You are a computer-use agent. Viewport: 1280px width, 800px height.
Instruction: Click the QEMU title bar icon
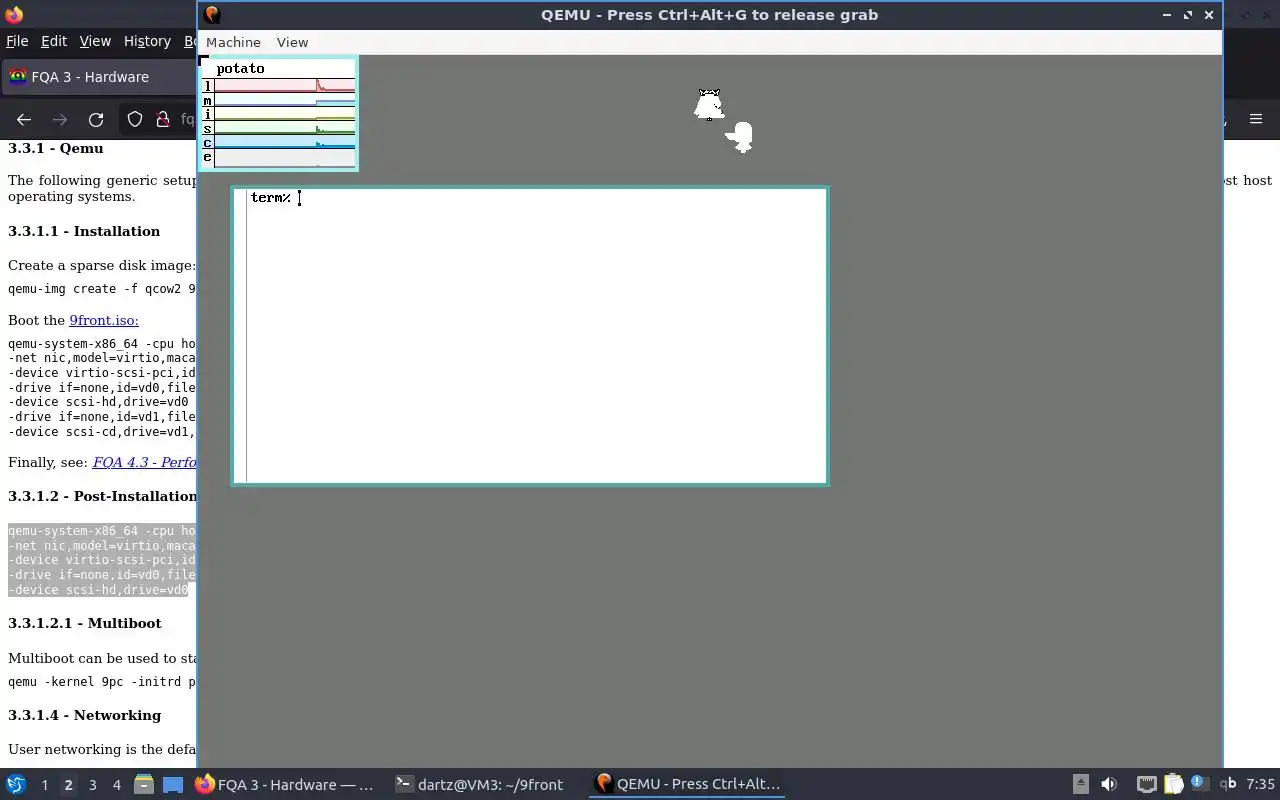212,14
